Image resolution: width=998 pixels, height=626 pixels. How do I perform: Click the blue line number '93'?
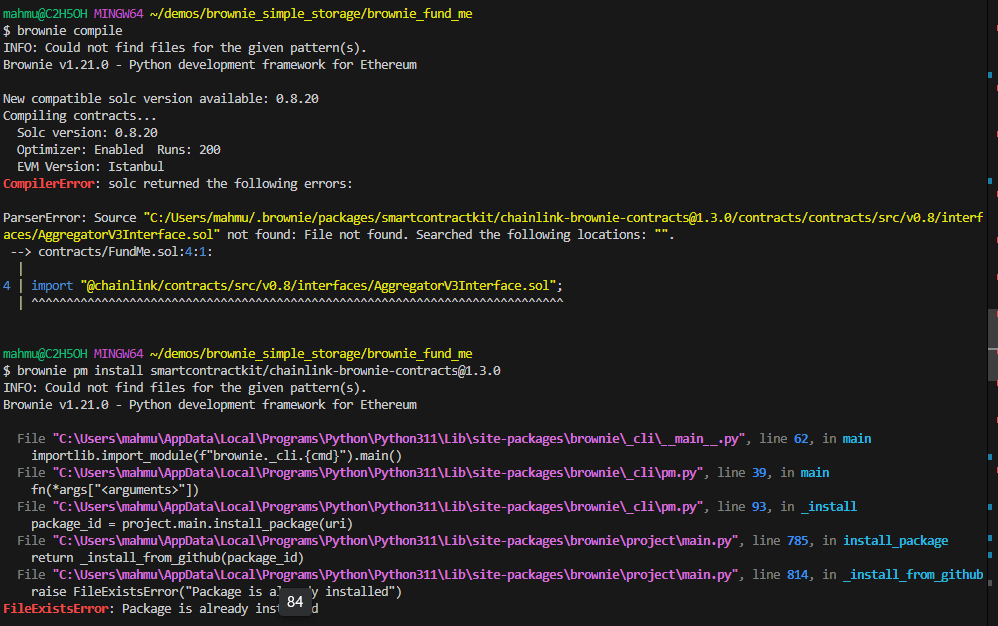(759, 506)
